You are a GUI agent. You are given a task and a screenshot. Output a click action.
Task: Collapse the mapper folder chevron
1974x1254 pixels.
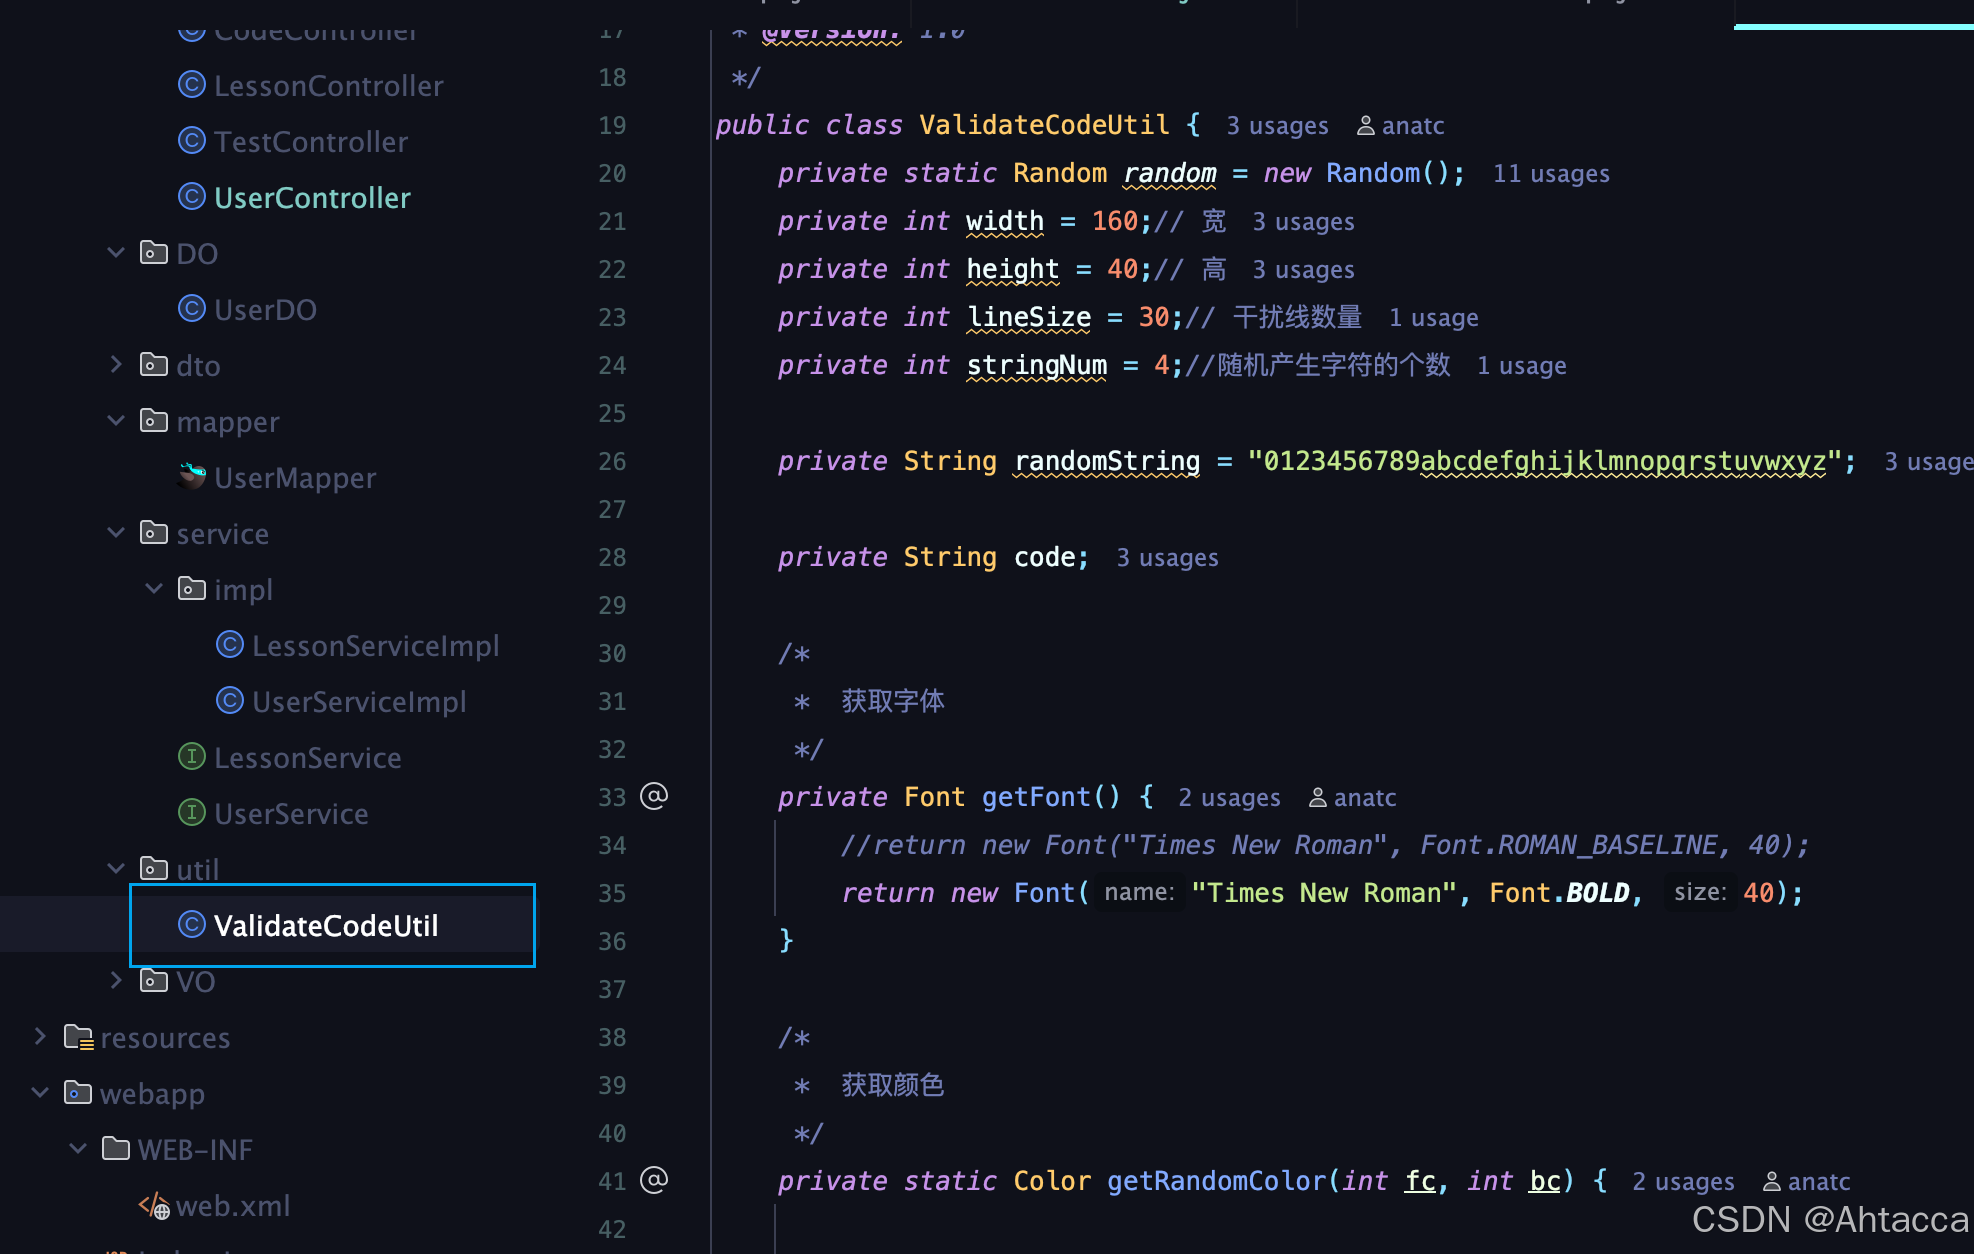pyautogui.click(x=116, y=421)
